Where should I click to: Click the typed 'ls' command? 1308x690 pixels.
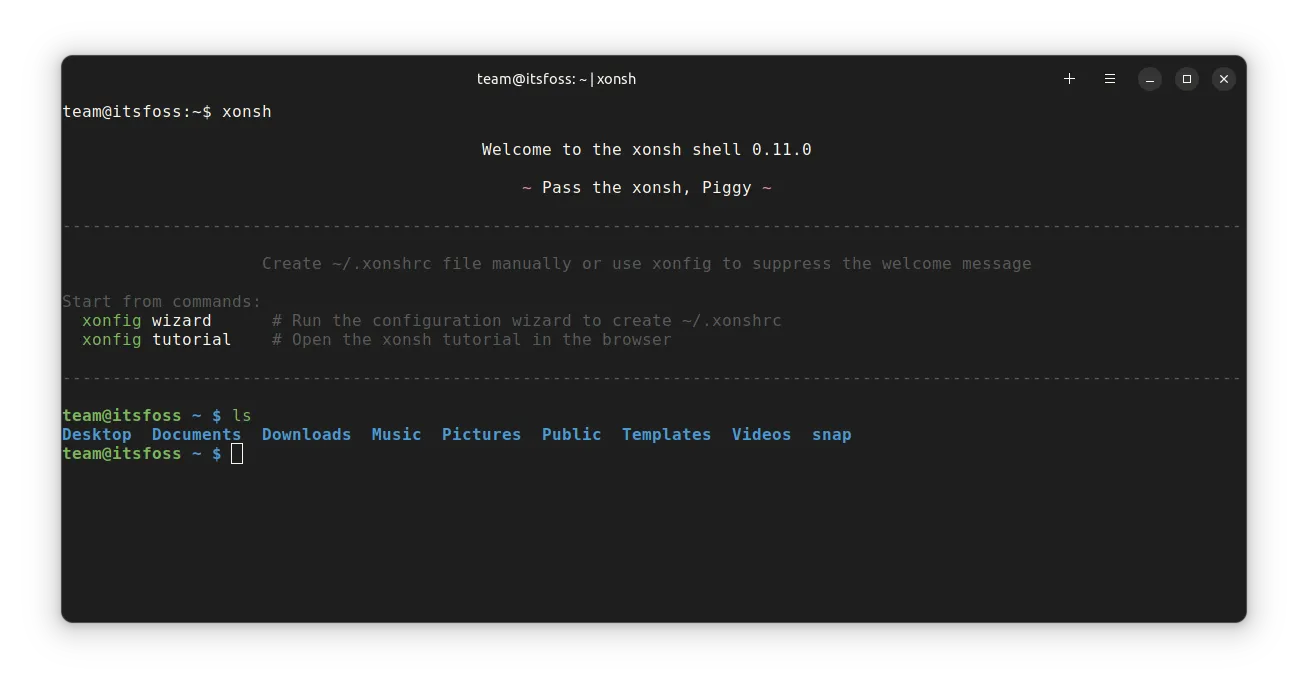(242, 416)
